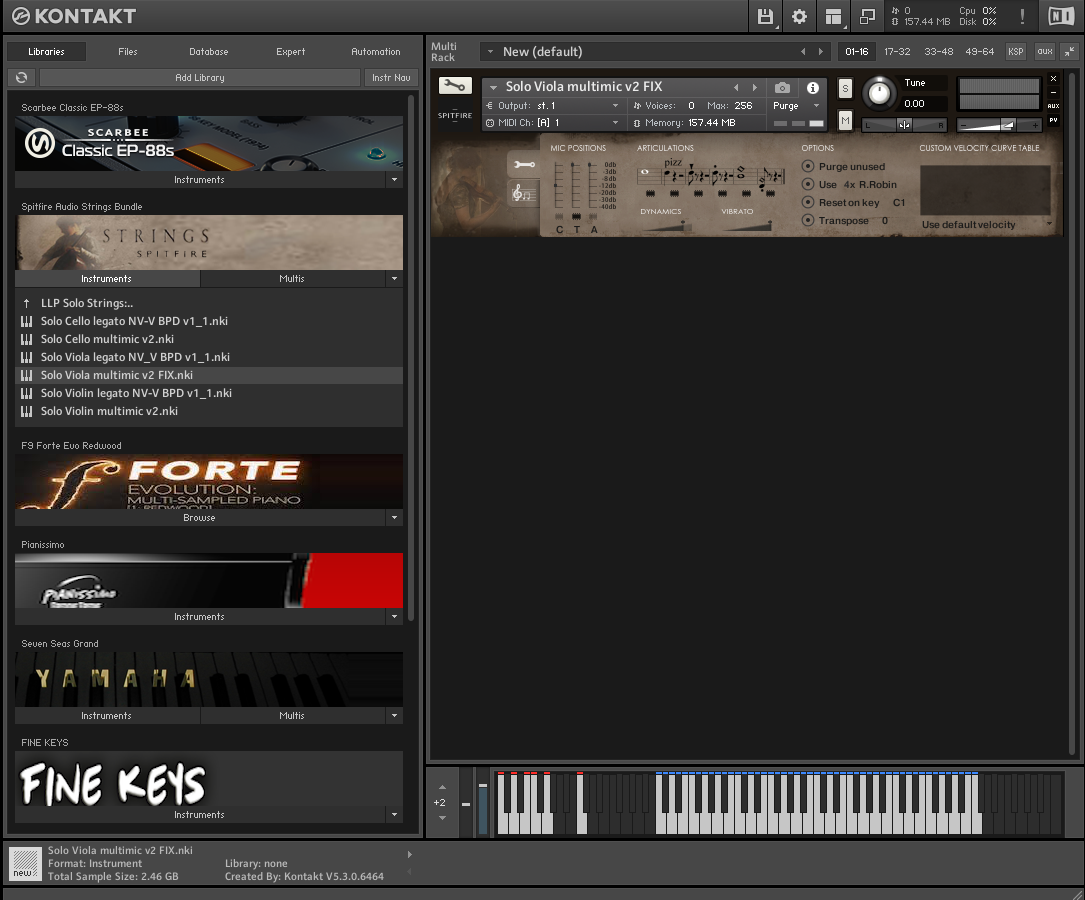Click instrument snapshot camera icon

[x=782, y=87]
